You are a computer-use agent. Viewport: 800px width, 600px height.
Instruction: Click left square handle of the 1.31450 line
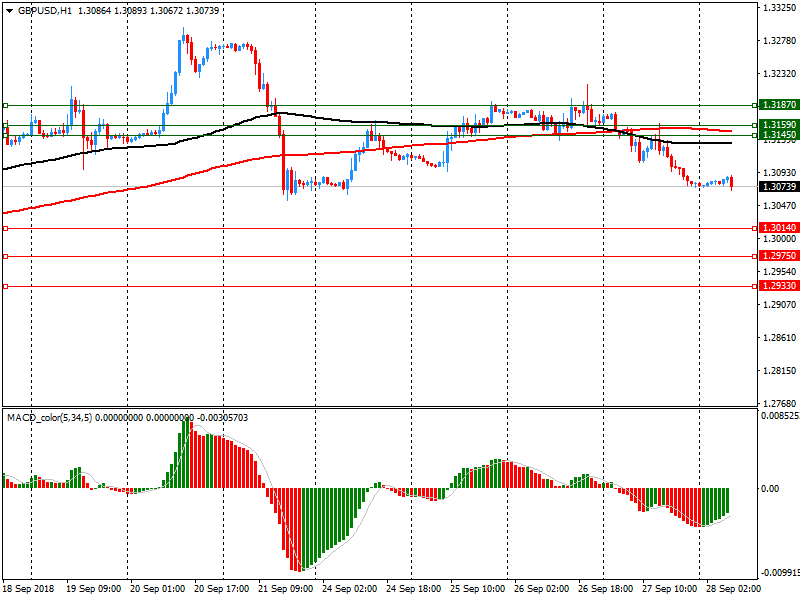[x=5, y=135]
